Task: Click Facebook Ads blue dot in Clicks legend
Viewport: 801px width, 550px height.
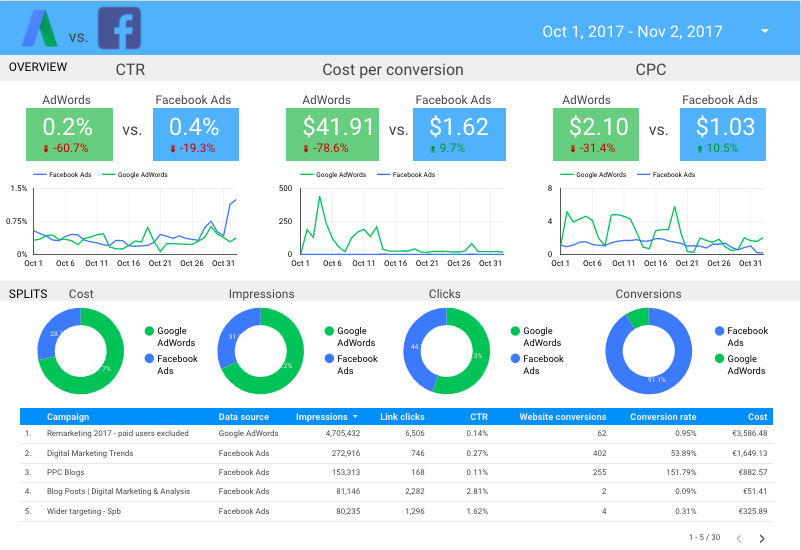Action: click(515, 358)
